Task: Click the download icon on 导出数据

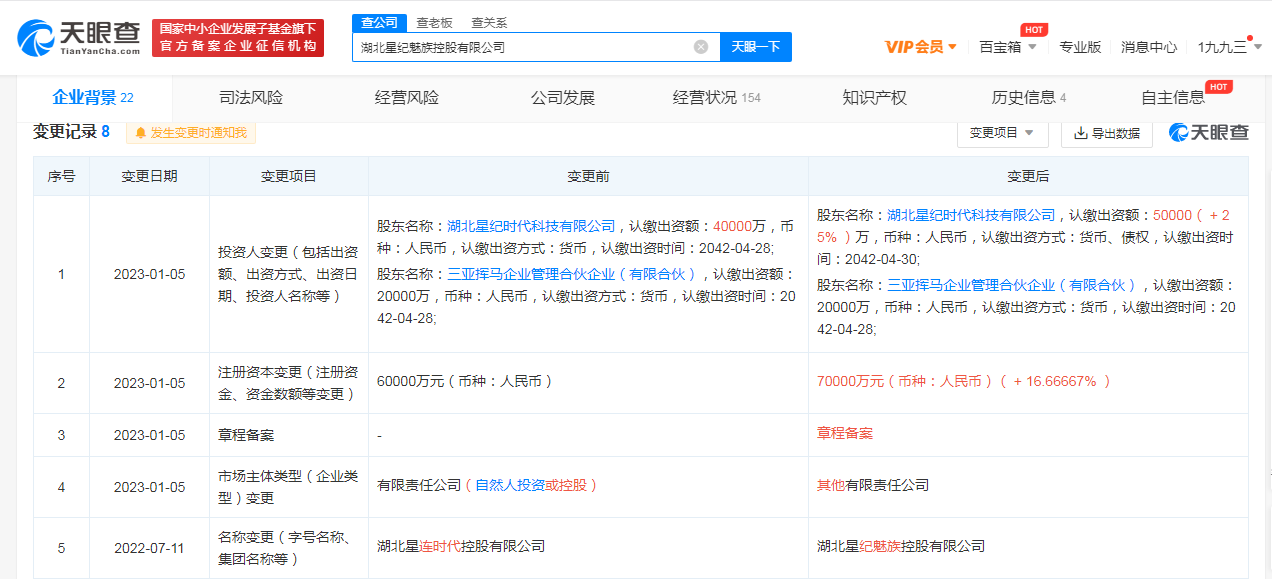Action: 1080,133
